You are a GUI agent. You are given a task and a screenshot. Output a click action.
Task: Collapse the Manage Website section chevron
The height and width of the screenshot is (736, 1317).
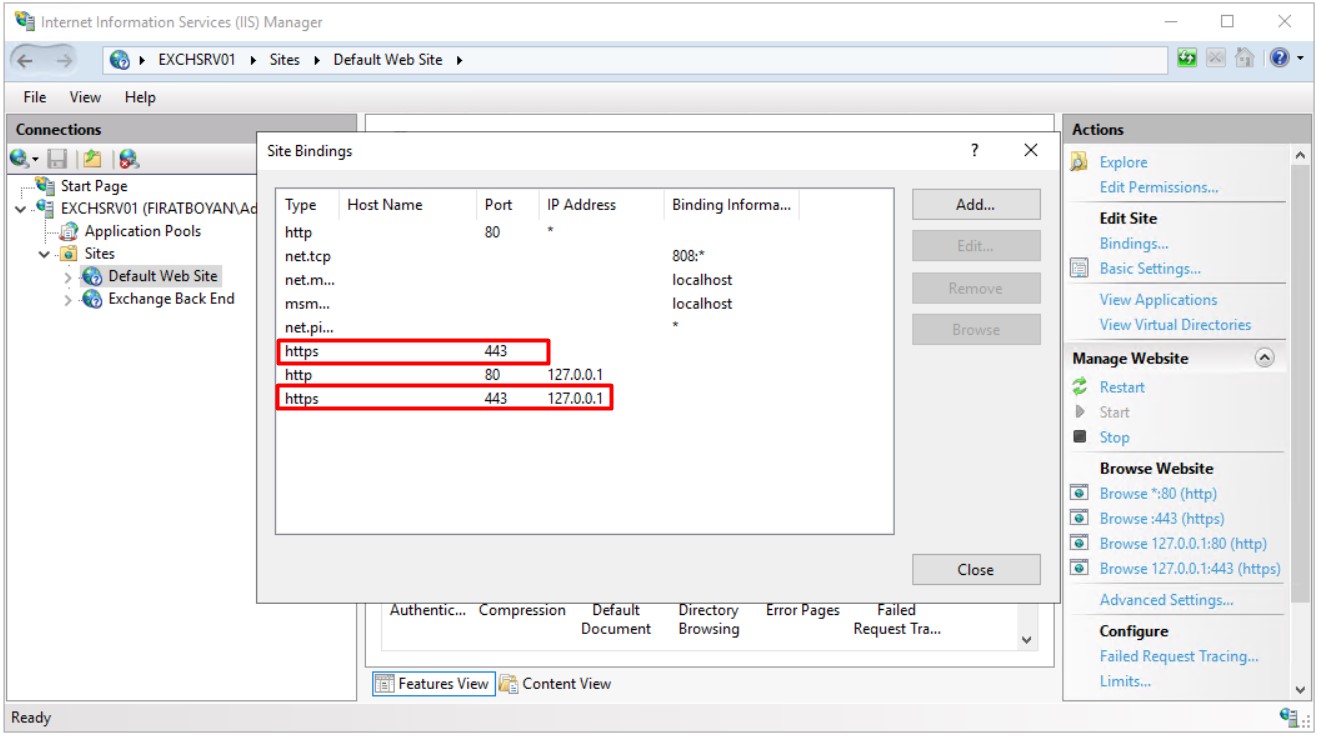tap(1264, 357)
